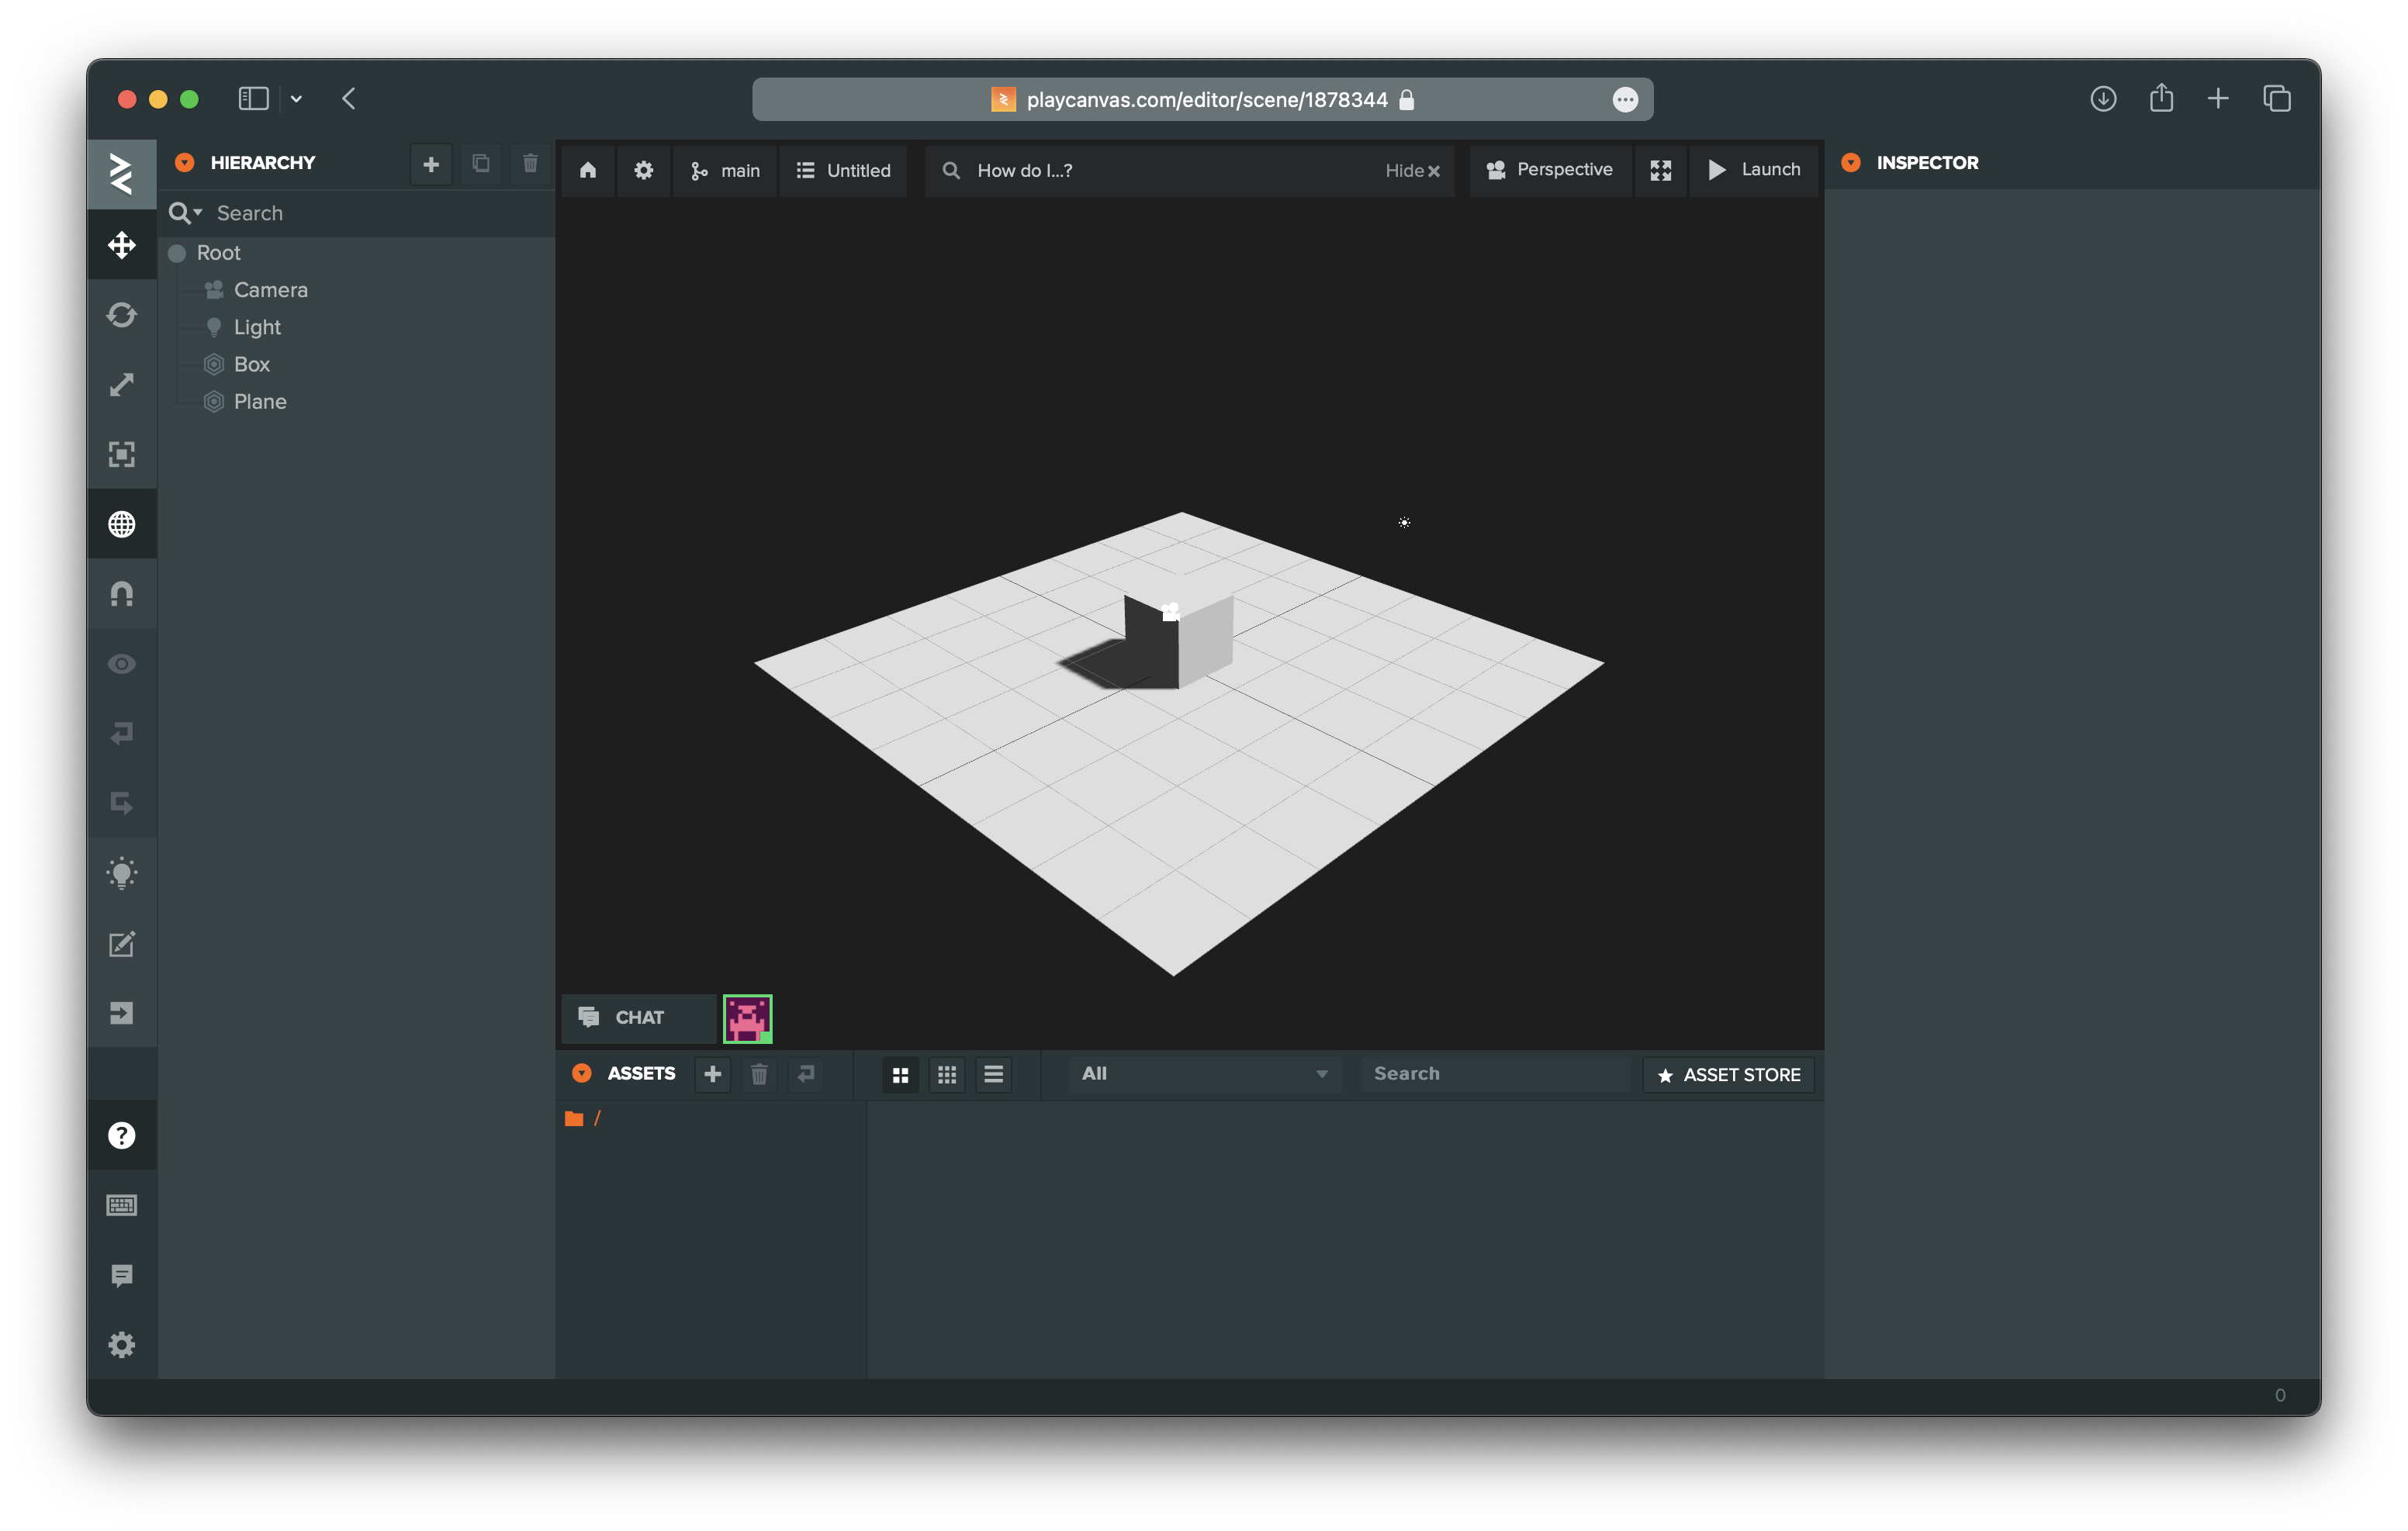Toggle World/Local coordinate system

[121, 524]
